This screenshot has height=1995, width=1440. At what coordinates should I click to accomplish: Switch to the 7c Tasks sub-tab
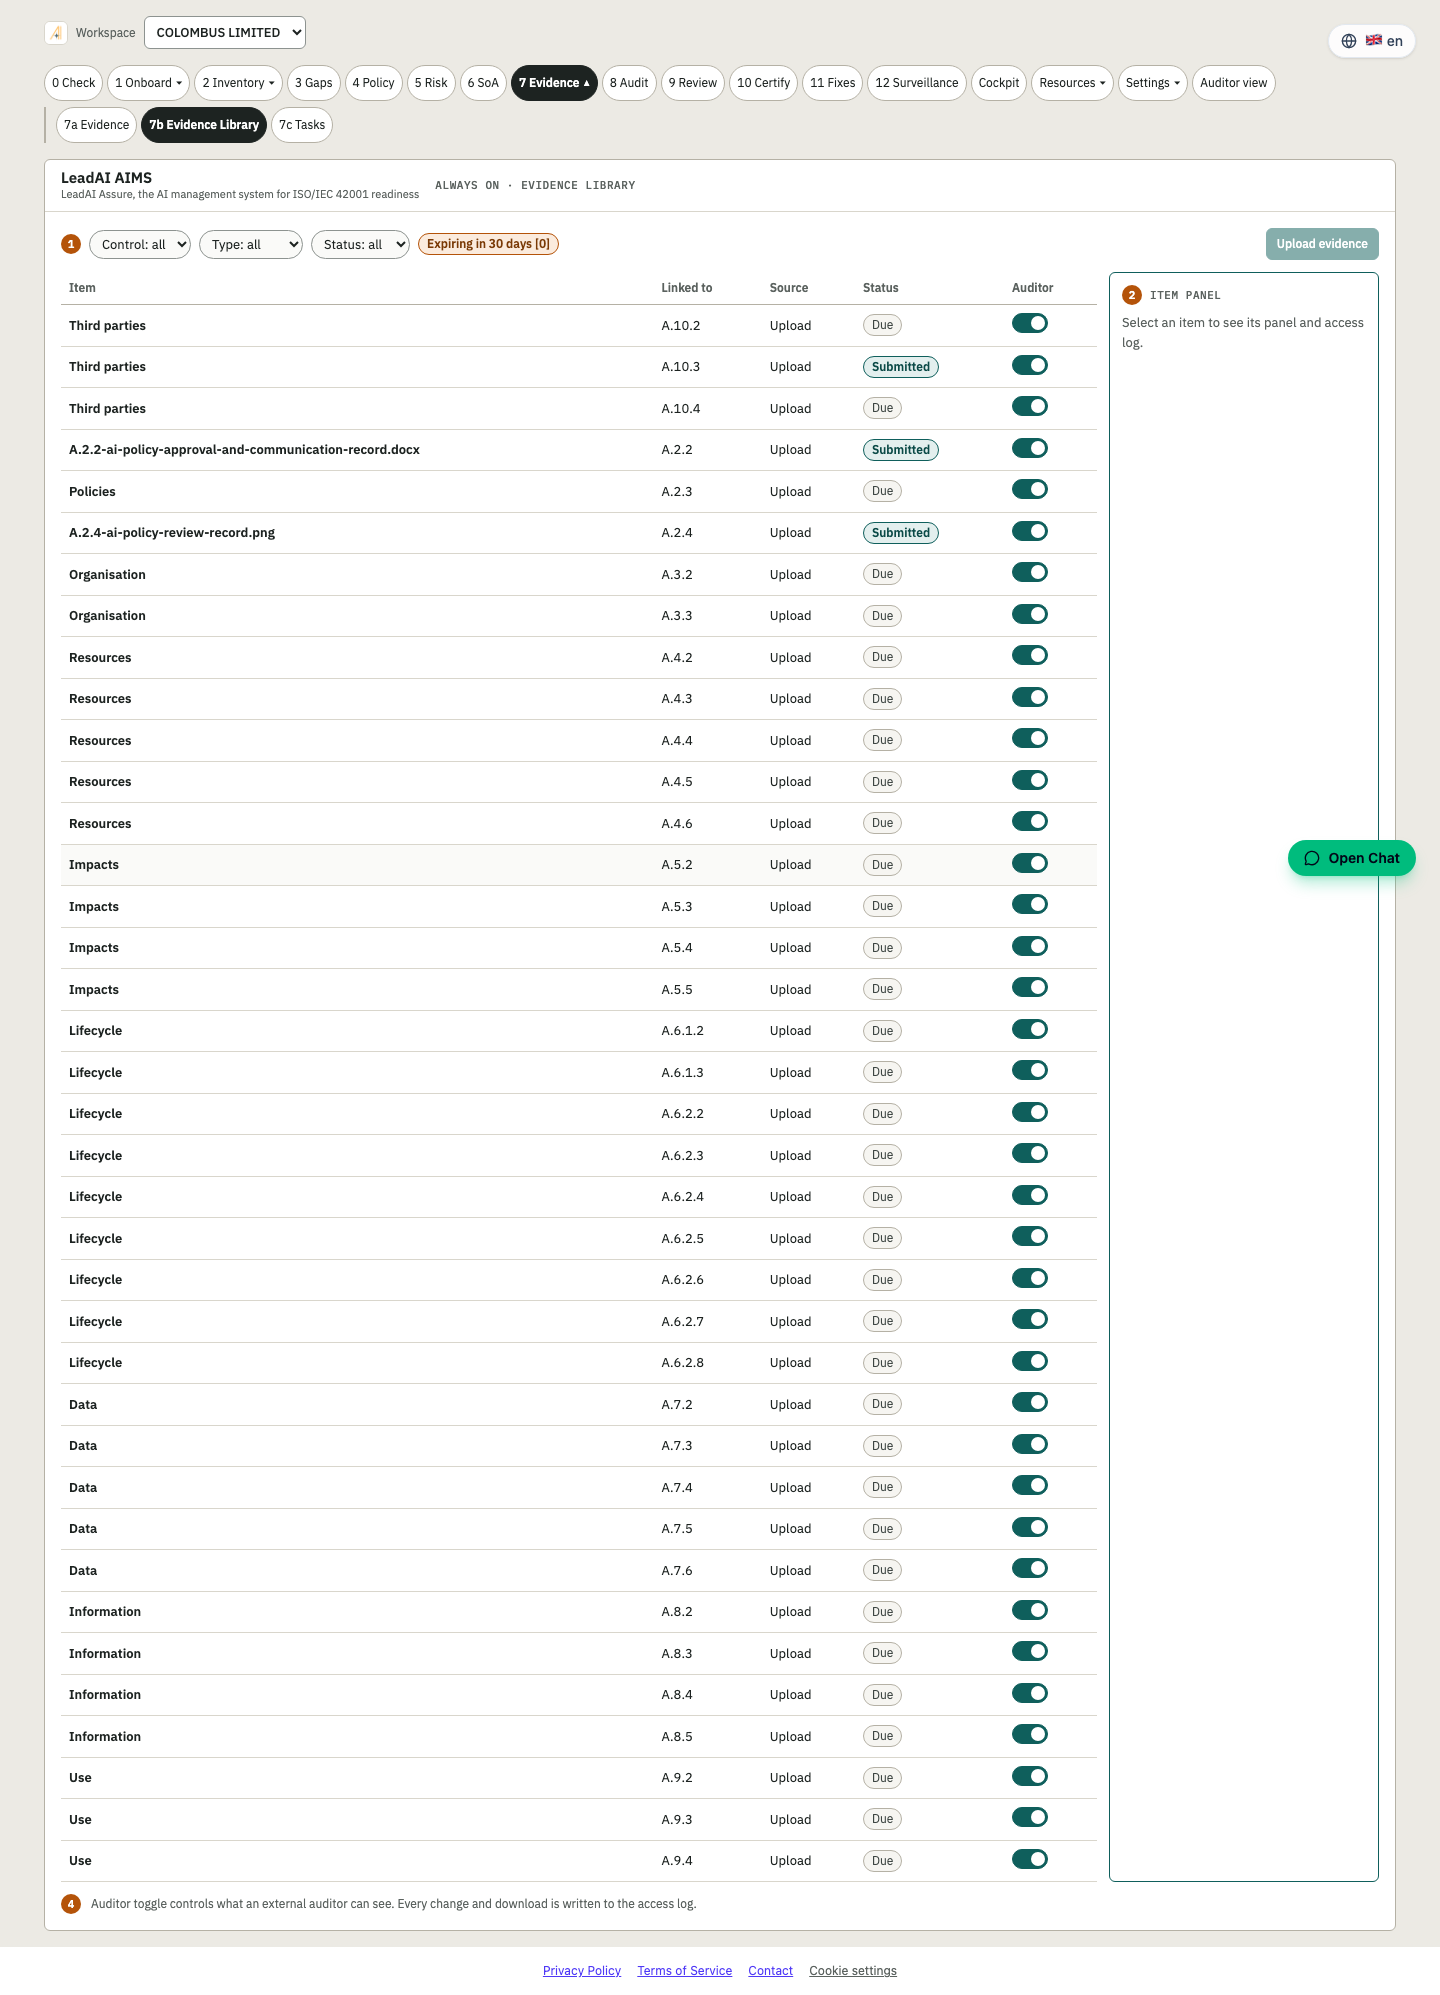click(302, 125)
